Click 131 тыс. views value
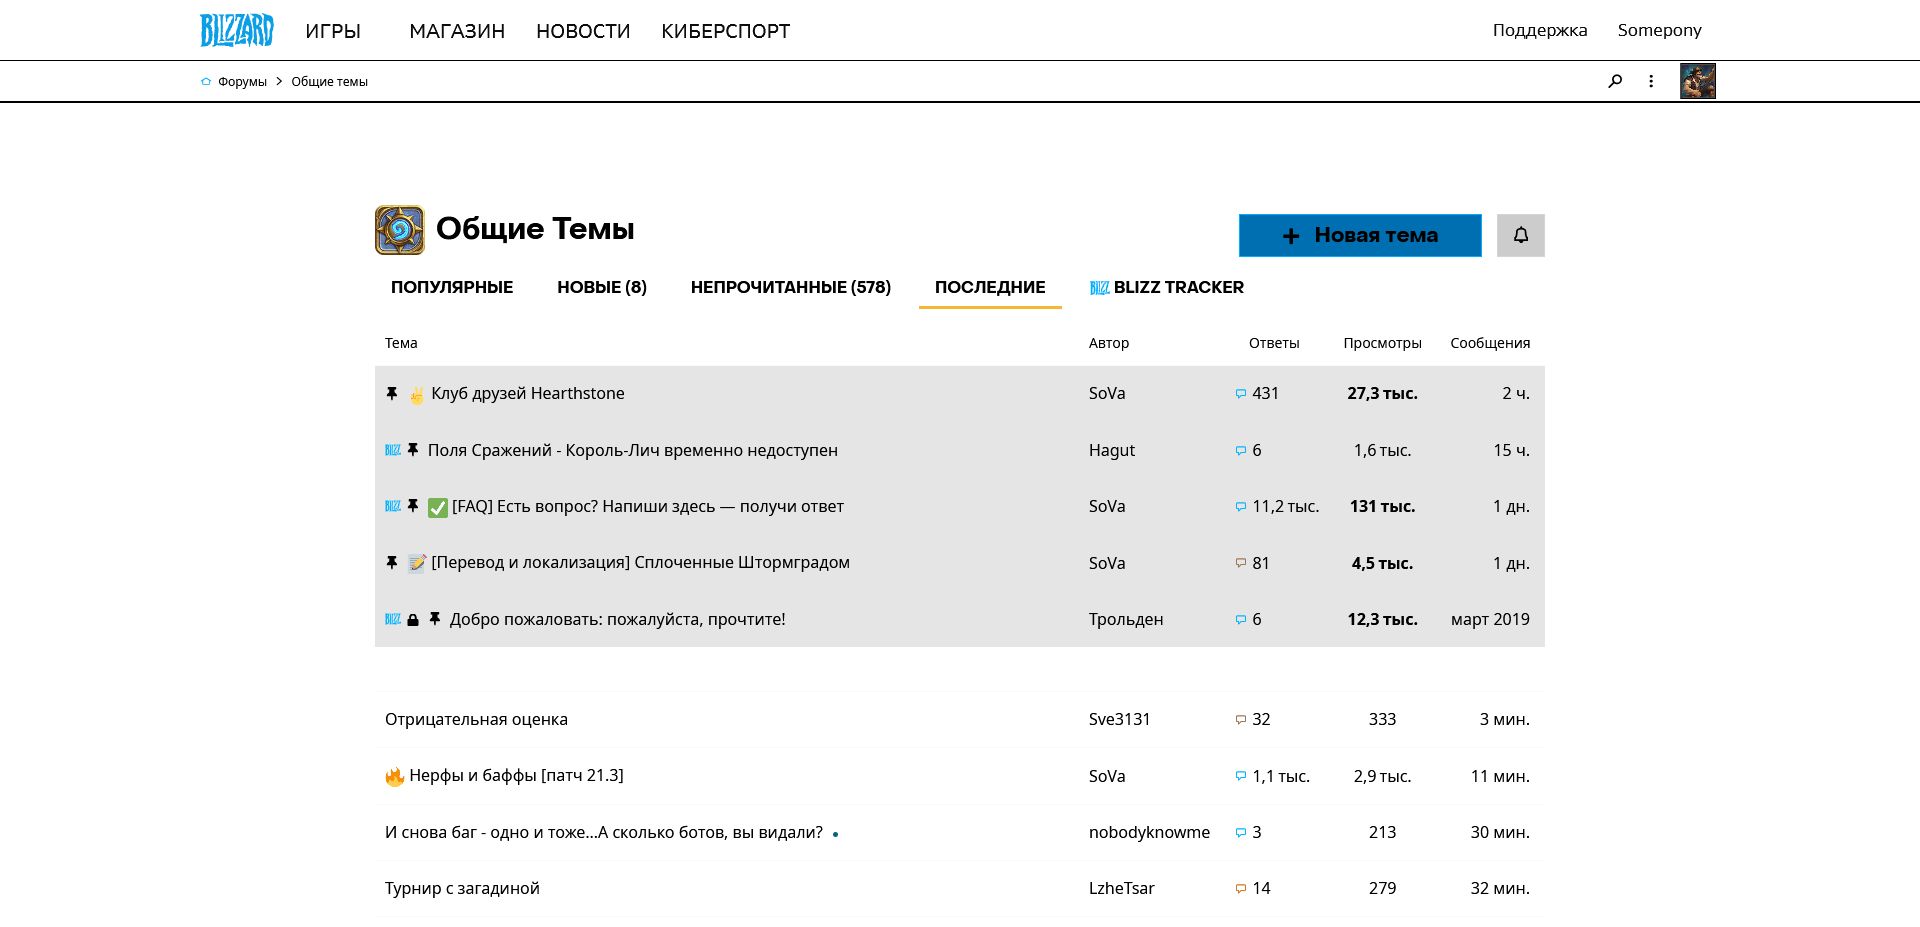 coord(1382,506)
